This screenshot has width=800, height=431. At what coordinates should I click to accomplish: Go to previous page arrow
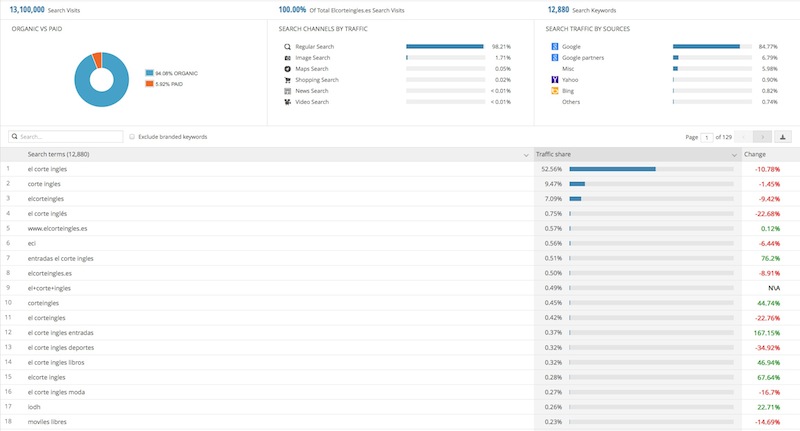(x=743, y=137)
